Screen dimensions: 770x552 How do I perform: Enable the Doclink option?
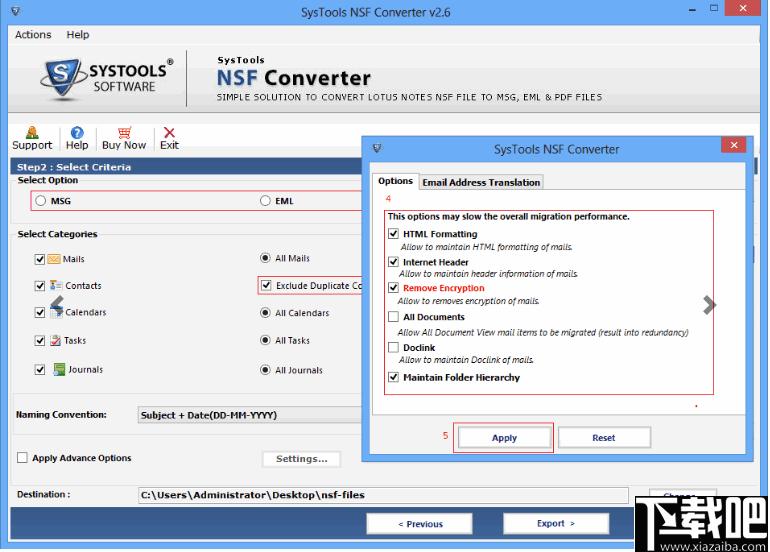(x=393, y=347)
